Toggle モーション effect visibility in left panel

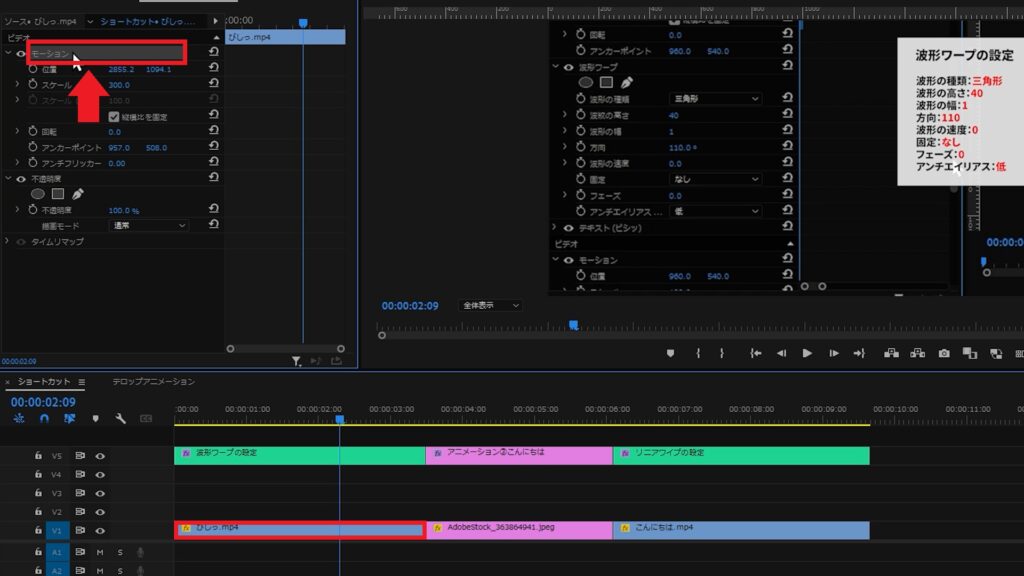coord(21,54)
